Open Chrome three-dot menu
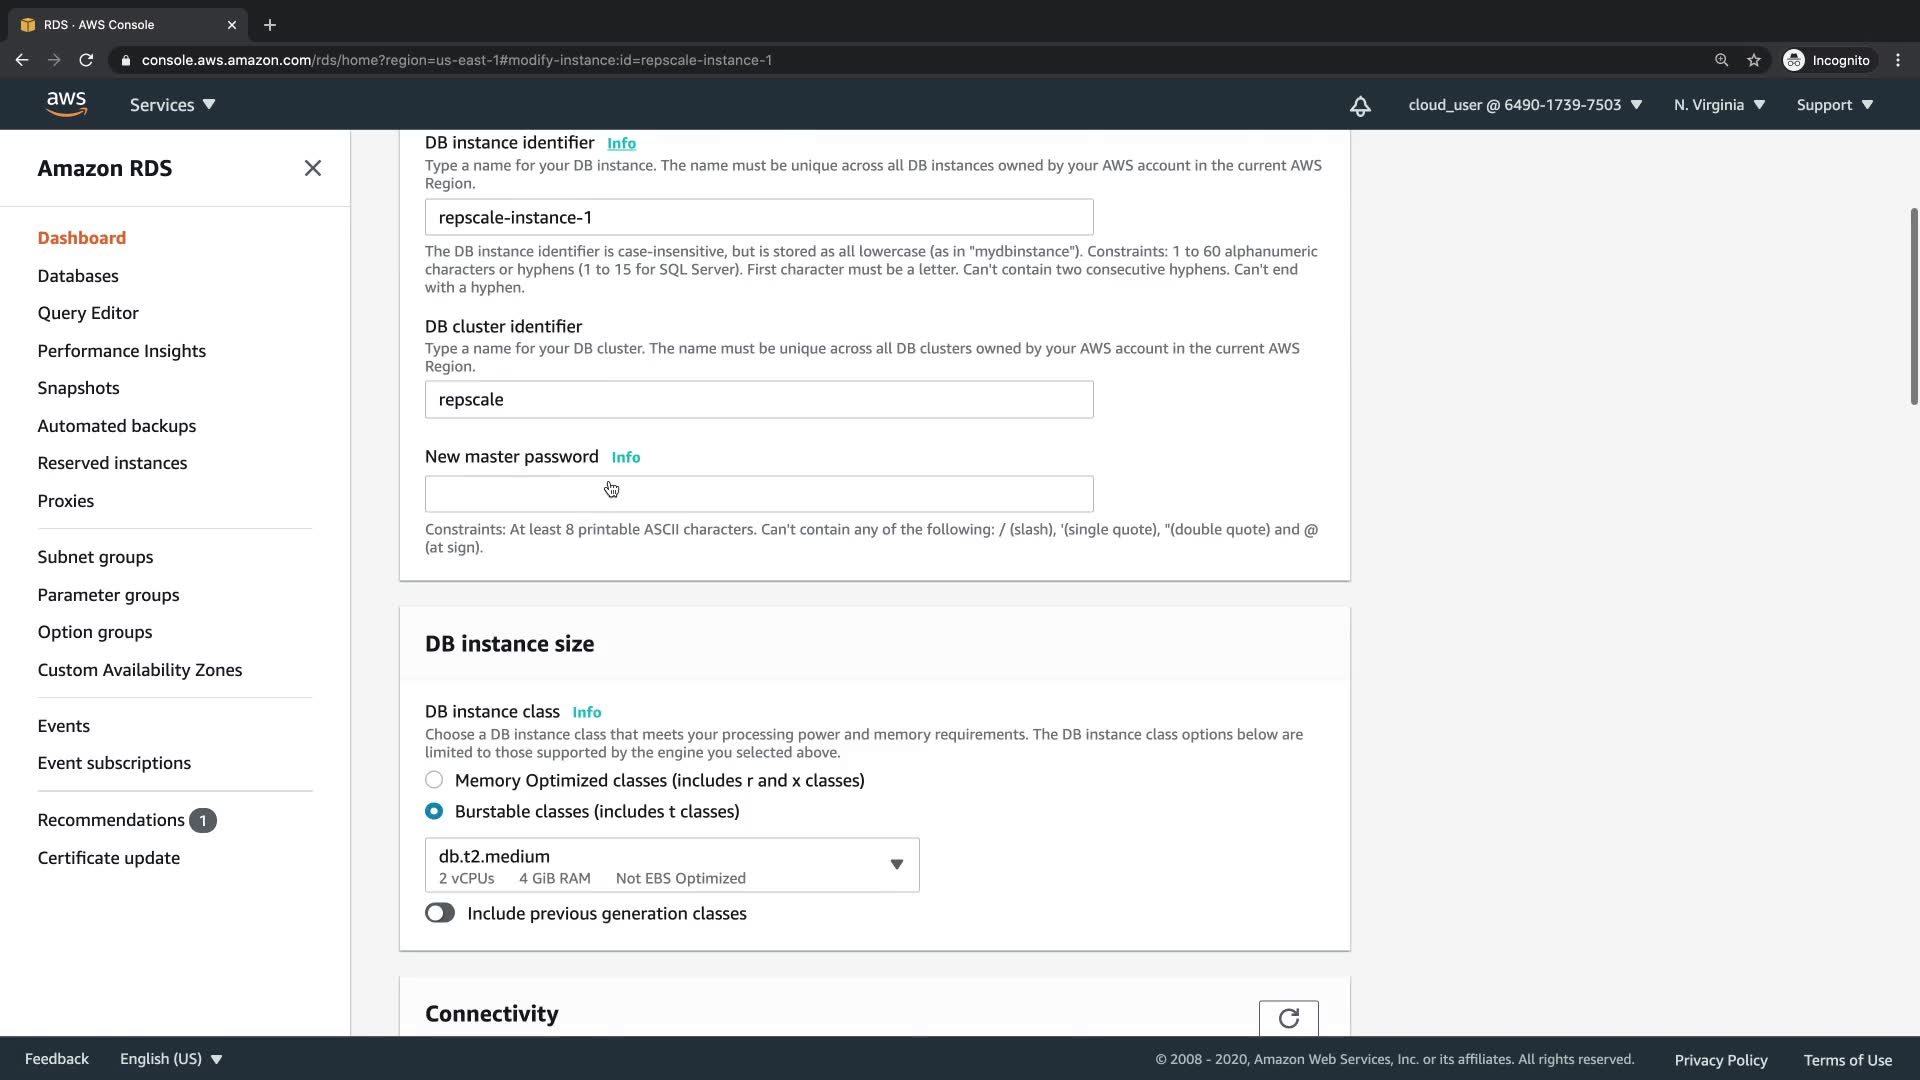 1898,60
